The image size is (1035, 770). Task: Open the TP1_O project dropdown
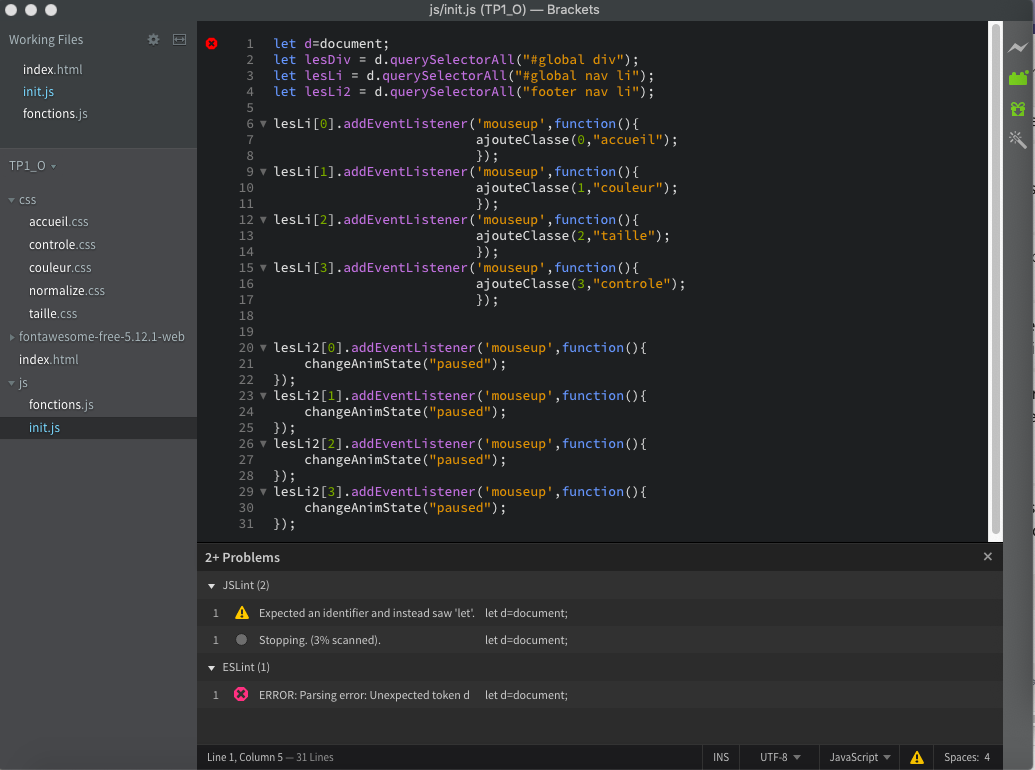[x=32, y=166]
